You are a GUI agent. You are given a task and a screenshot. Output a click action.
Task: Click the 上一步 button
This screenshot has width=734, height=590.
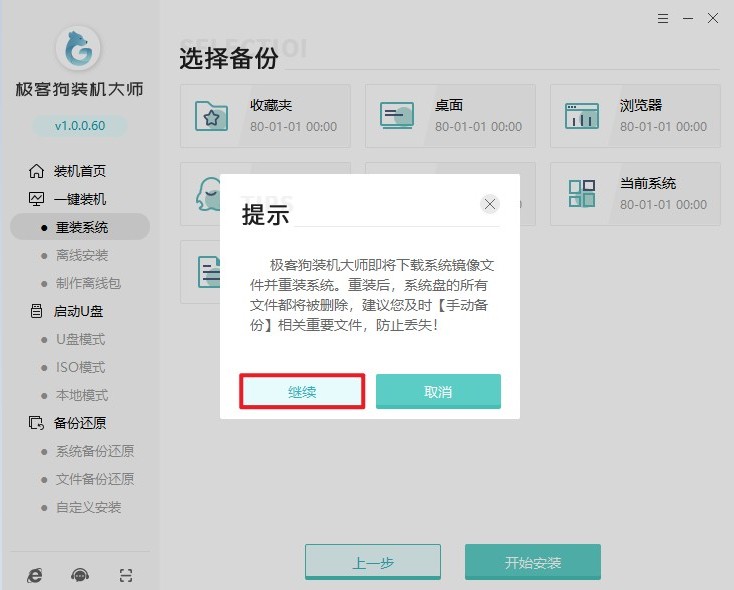373,561
